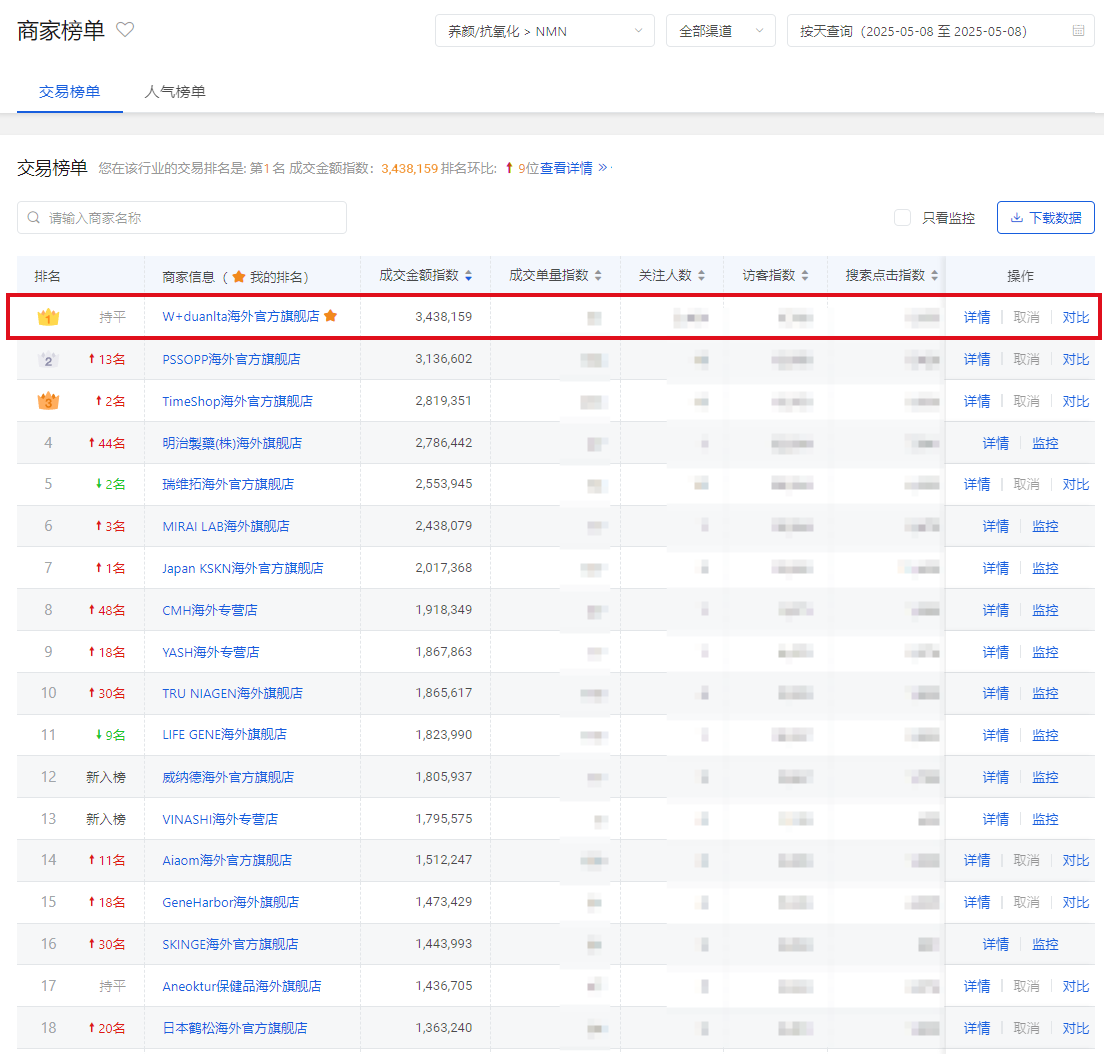Click the 新入榜 label in row 12
Image resolution: width=1104 pixels, height=1054 pixels.
pyautogui.click(x=106, y=777)
